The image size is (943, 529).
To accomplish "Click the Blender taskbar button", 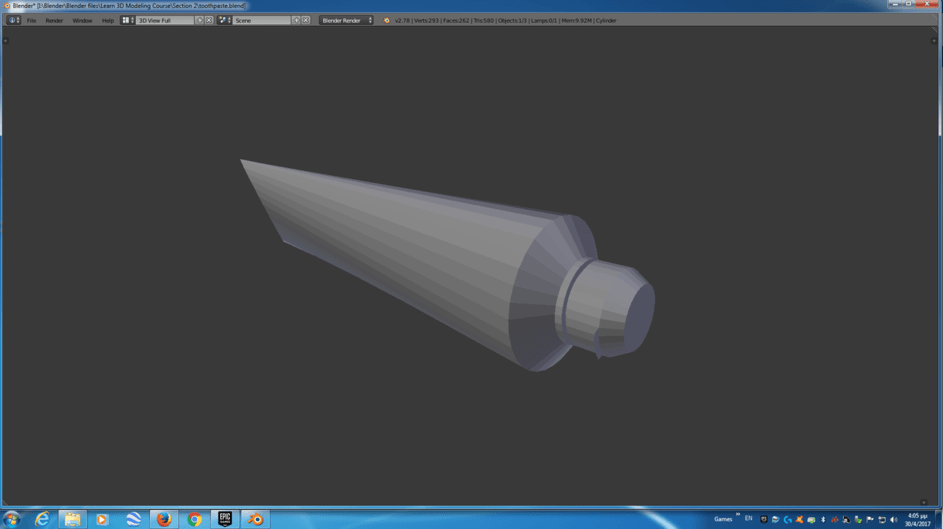I will coord(256,519).
